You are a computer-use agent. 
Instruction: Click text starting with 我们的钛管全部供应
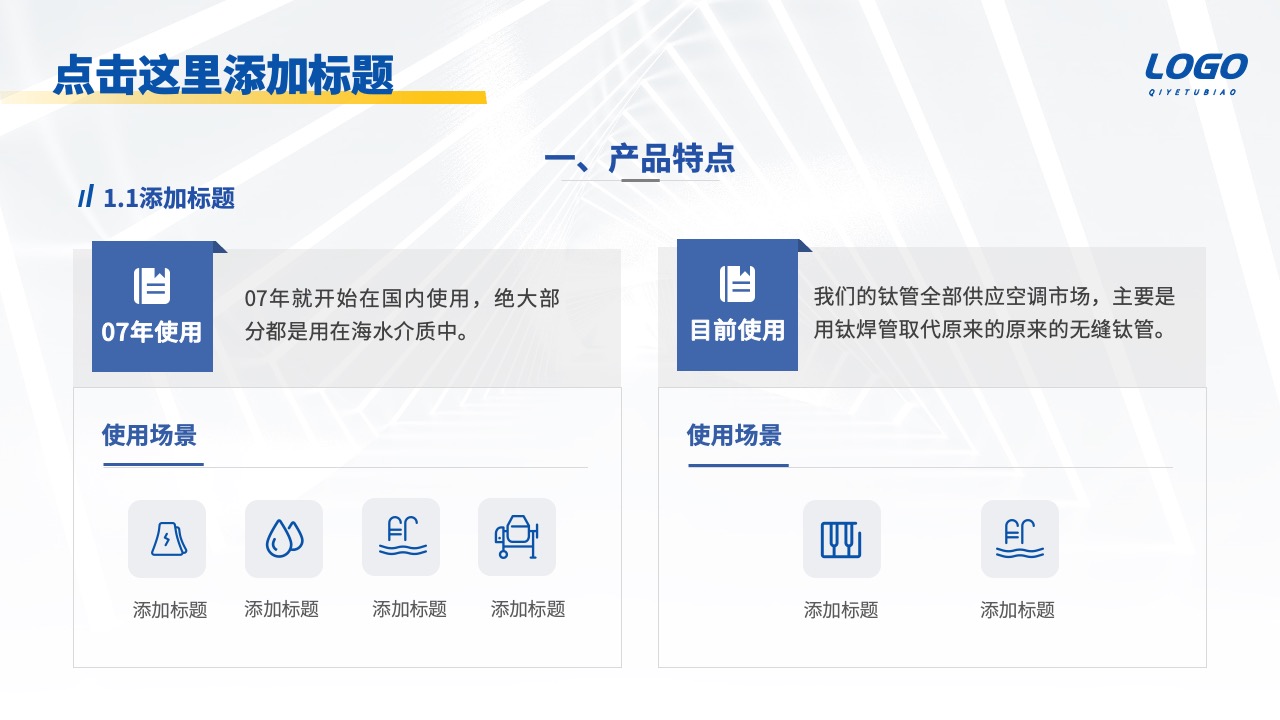(995, 313)
